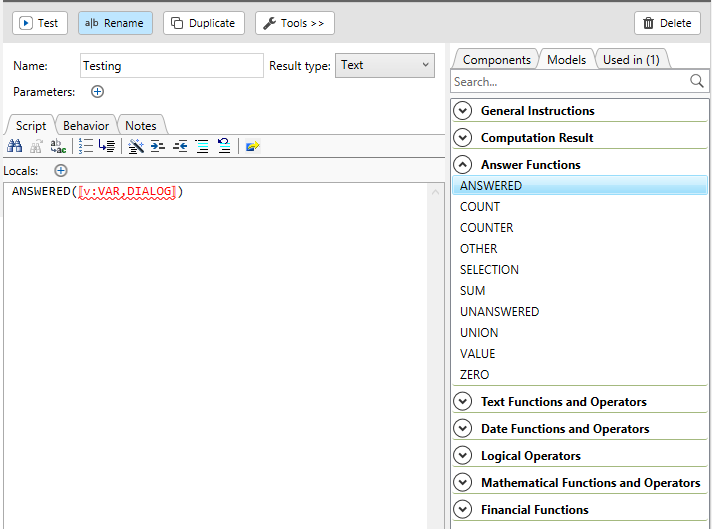Toggle line numbers in script editor
The height and width of the screenshot is (529, 712).
tap(85, 146)
